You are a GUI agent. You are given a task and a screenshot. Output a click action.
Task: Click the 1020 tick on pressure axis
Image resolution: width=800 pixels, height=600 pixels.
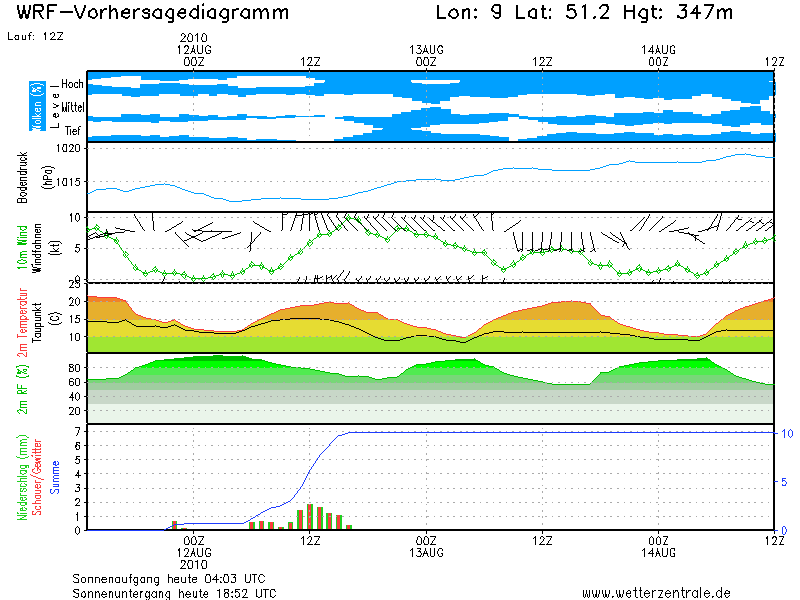coord(69,148)
